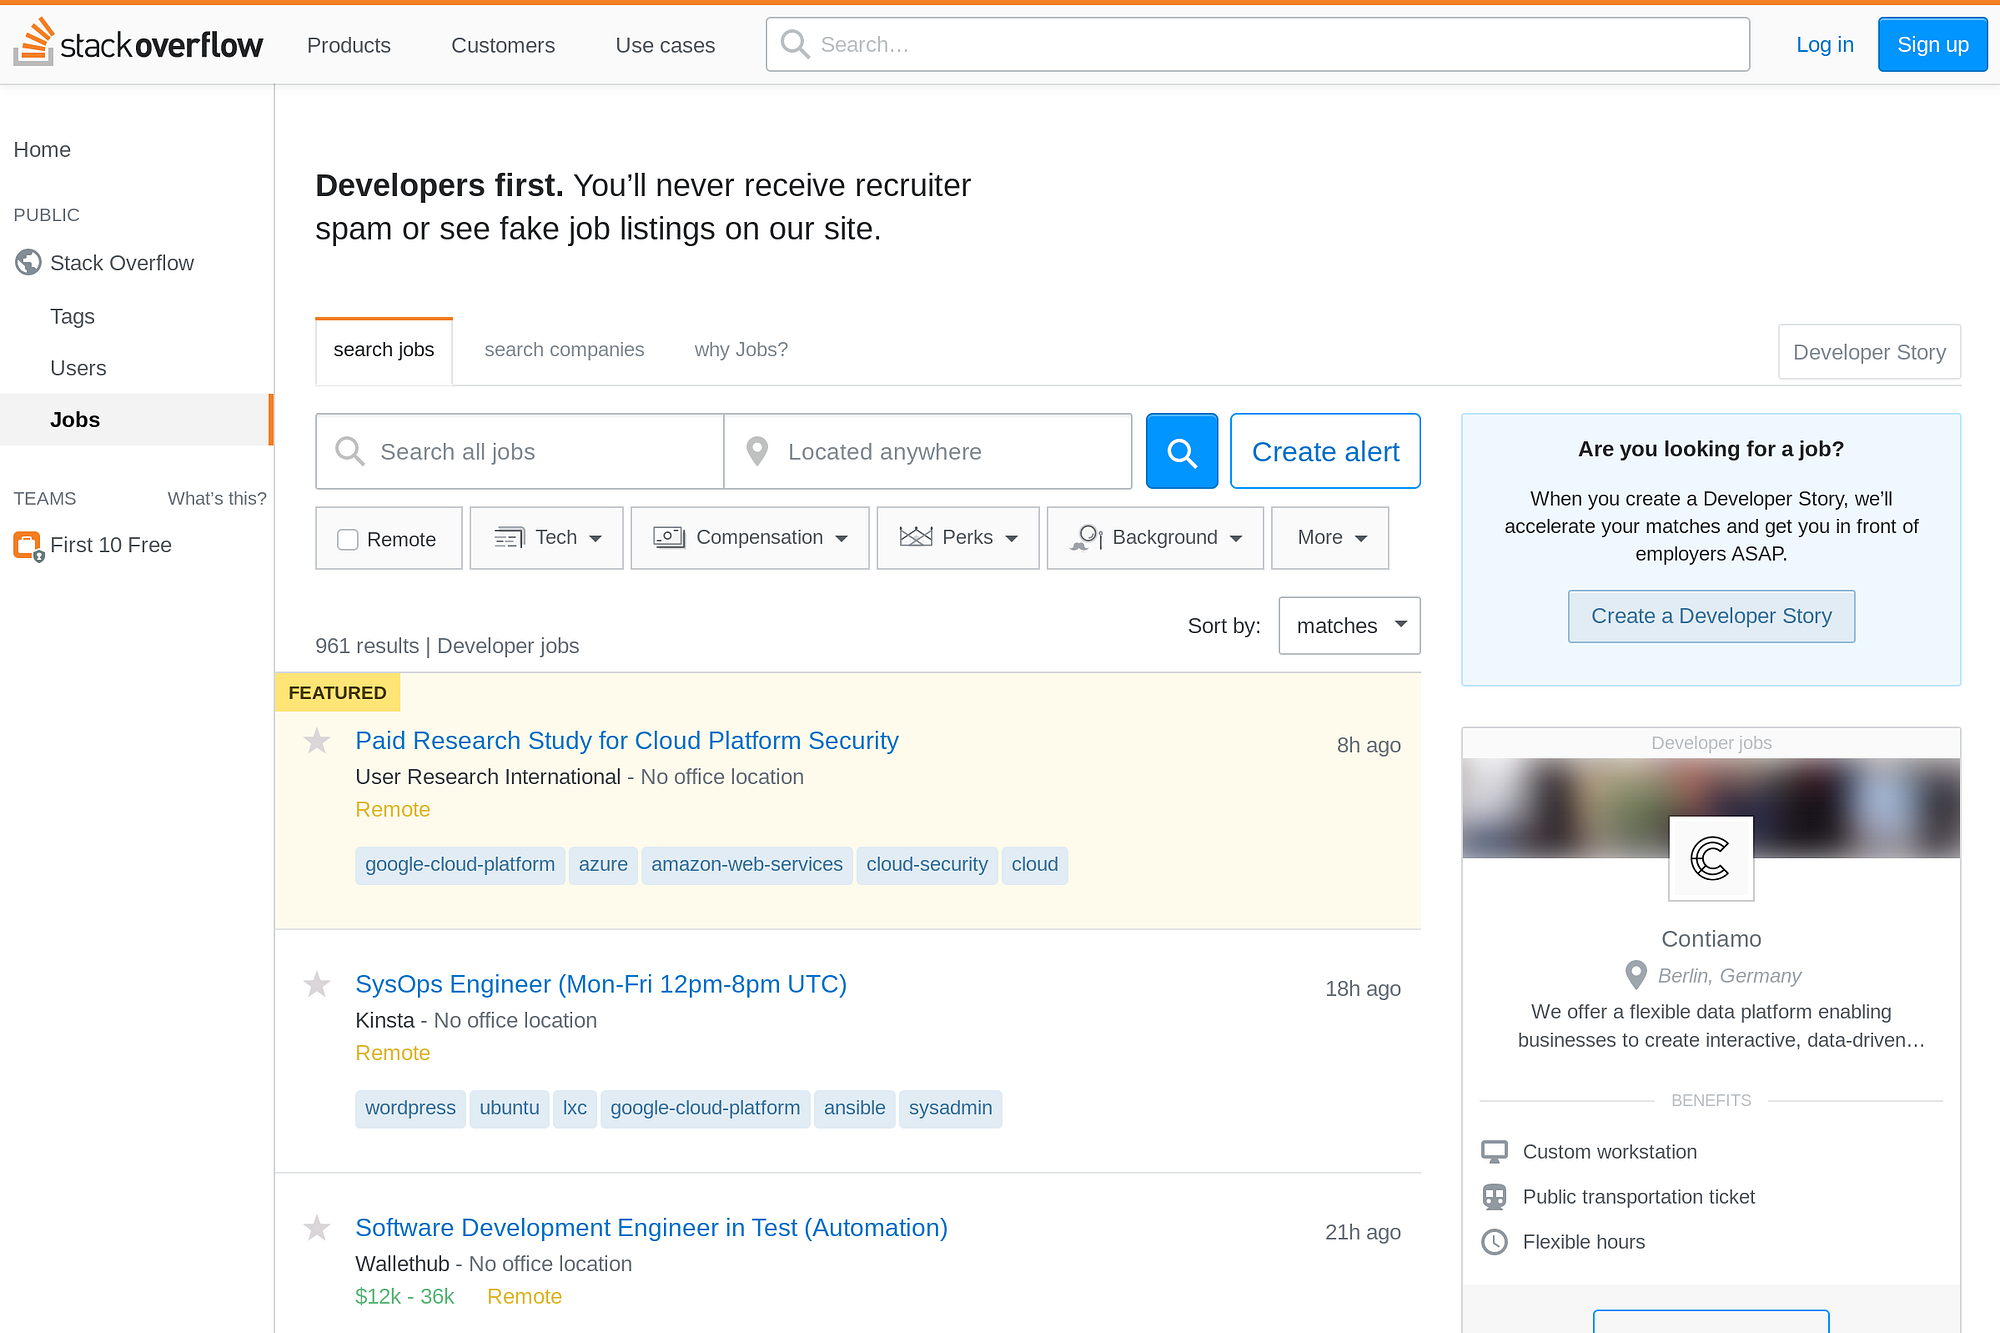Click the Create alert button
The height and width of the screenshot is (1333, 2000).
point(1325,452)
